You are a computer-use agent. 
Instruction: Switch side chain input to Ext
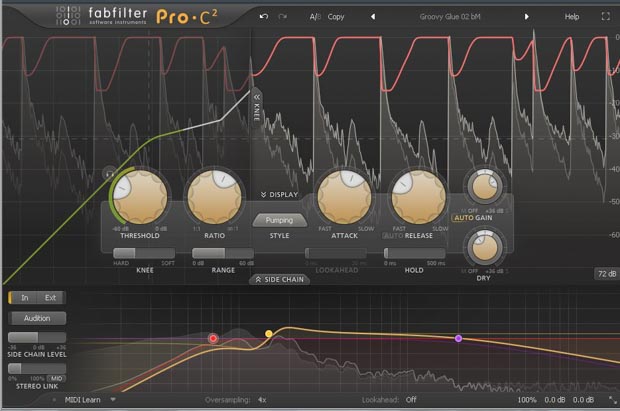51,297
